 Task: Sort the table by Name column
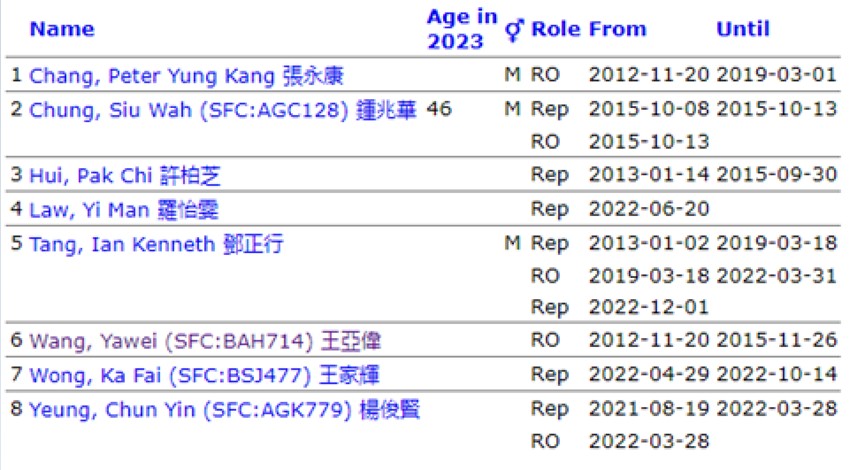point(62,29)
